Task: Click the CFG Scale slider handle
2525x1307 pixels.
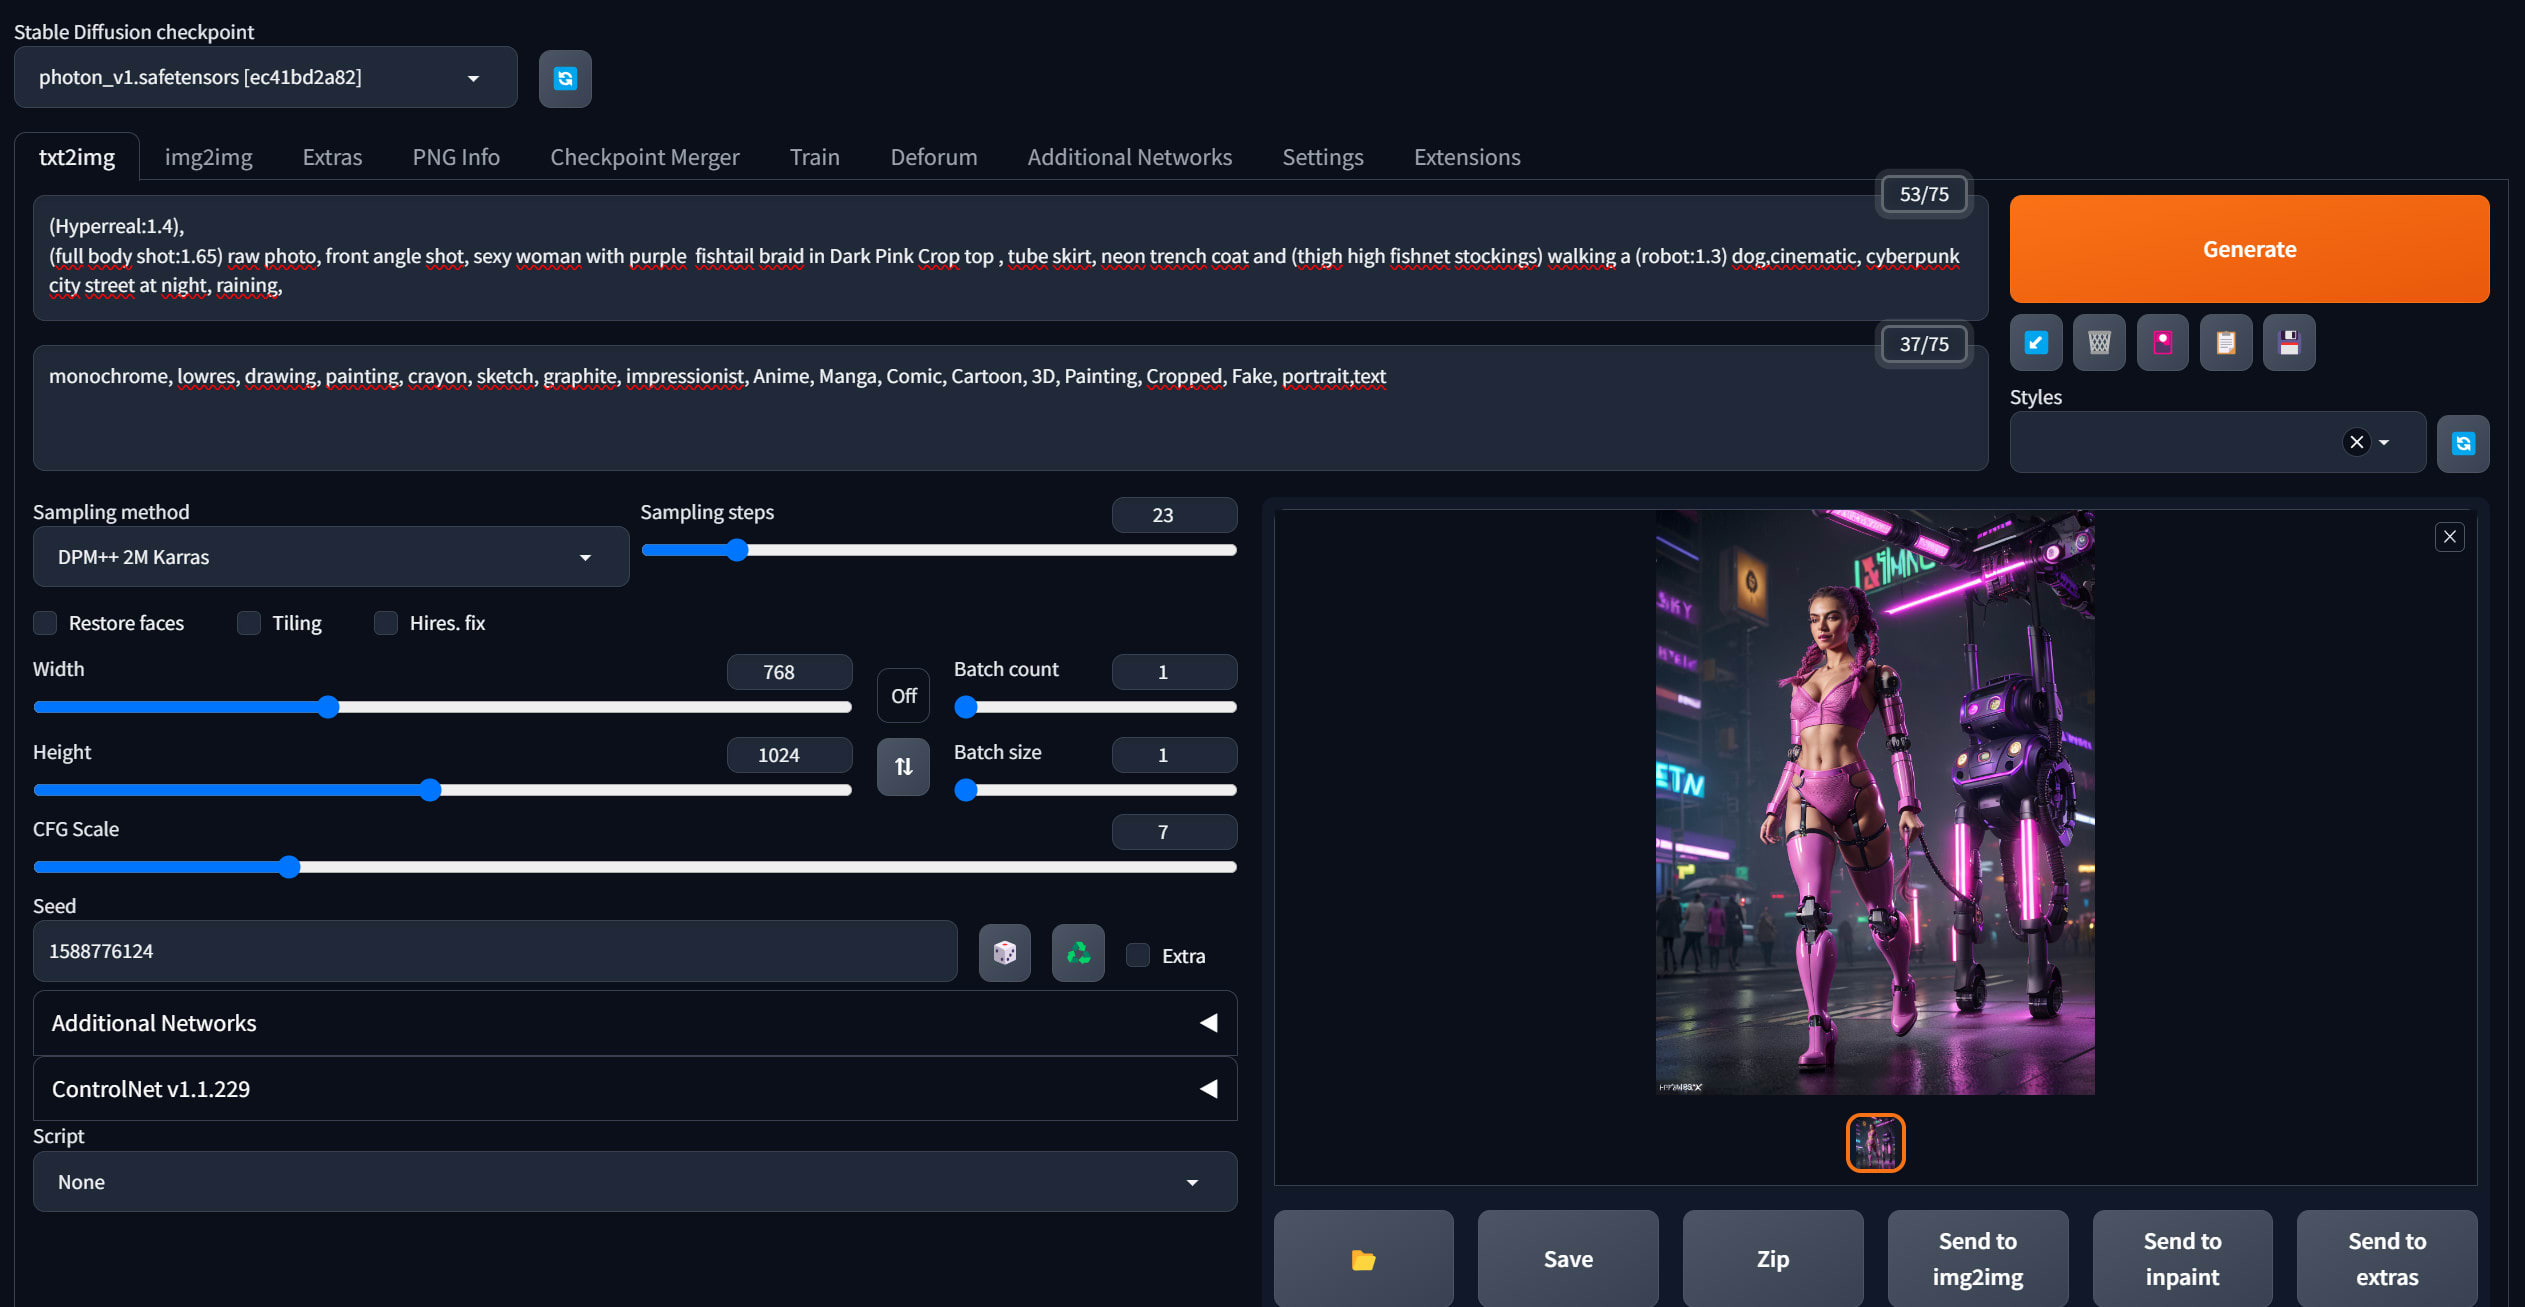Action: coord(289,867)
